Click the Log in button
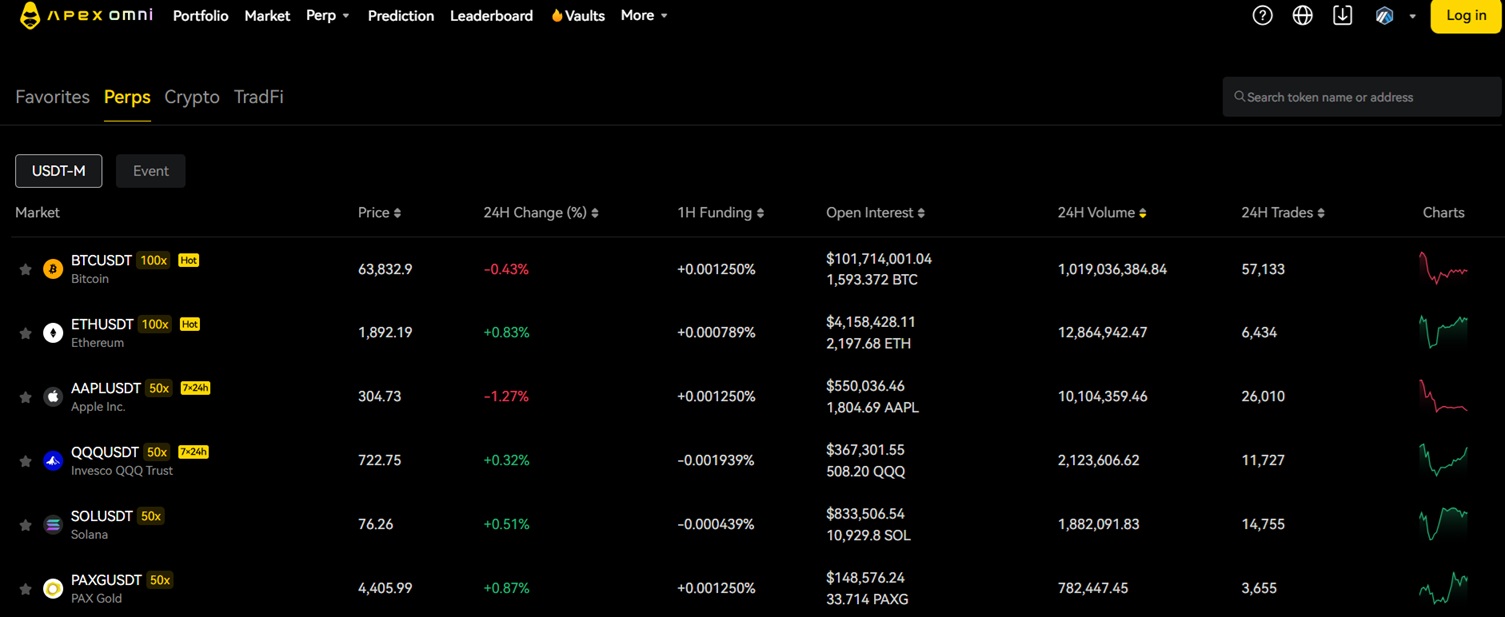Image resolution: width=1505 pixels, height=617 pixels. point(1466,16)
